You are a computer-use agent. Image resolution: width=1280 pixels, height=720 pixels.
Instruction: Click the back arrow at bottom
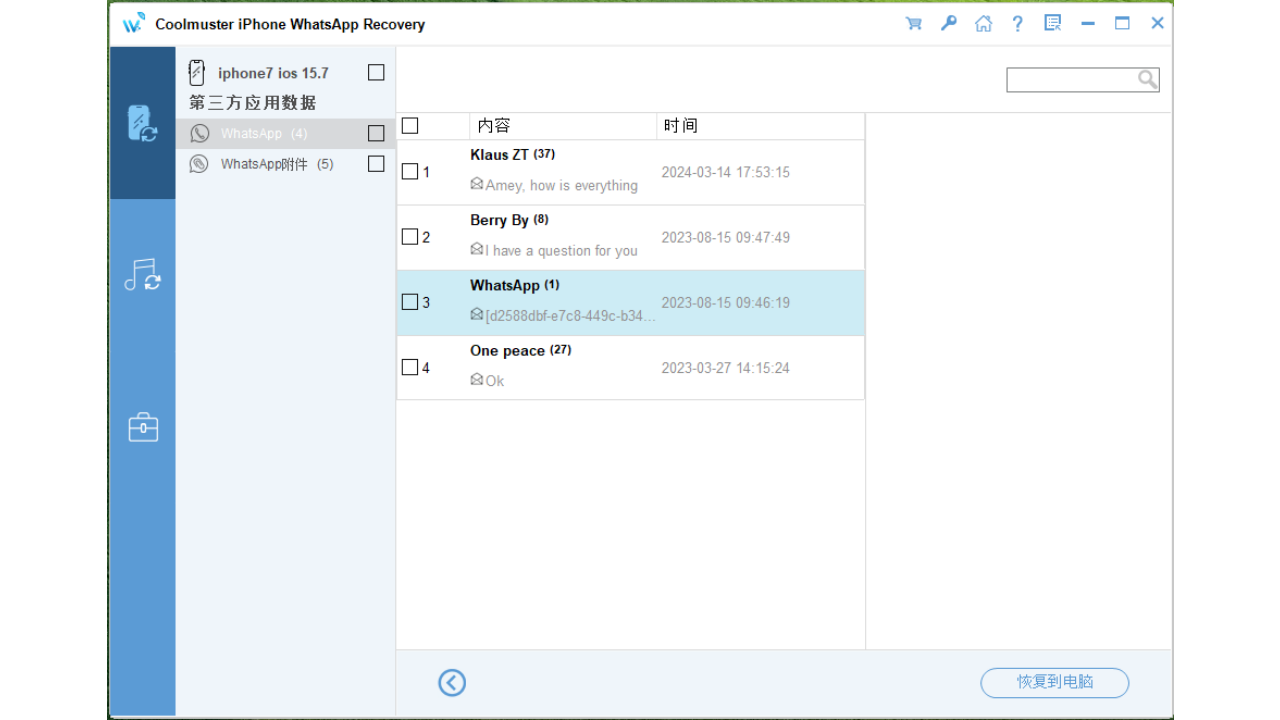point(451,682)
